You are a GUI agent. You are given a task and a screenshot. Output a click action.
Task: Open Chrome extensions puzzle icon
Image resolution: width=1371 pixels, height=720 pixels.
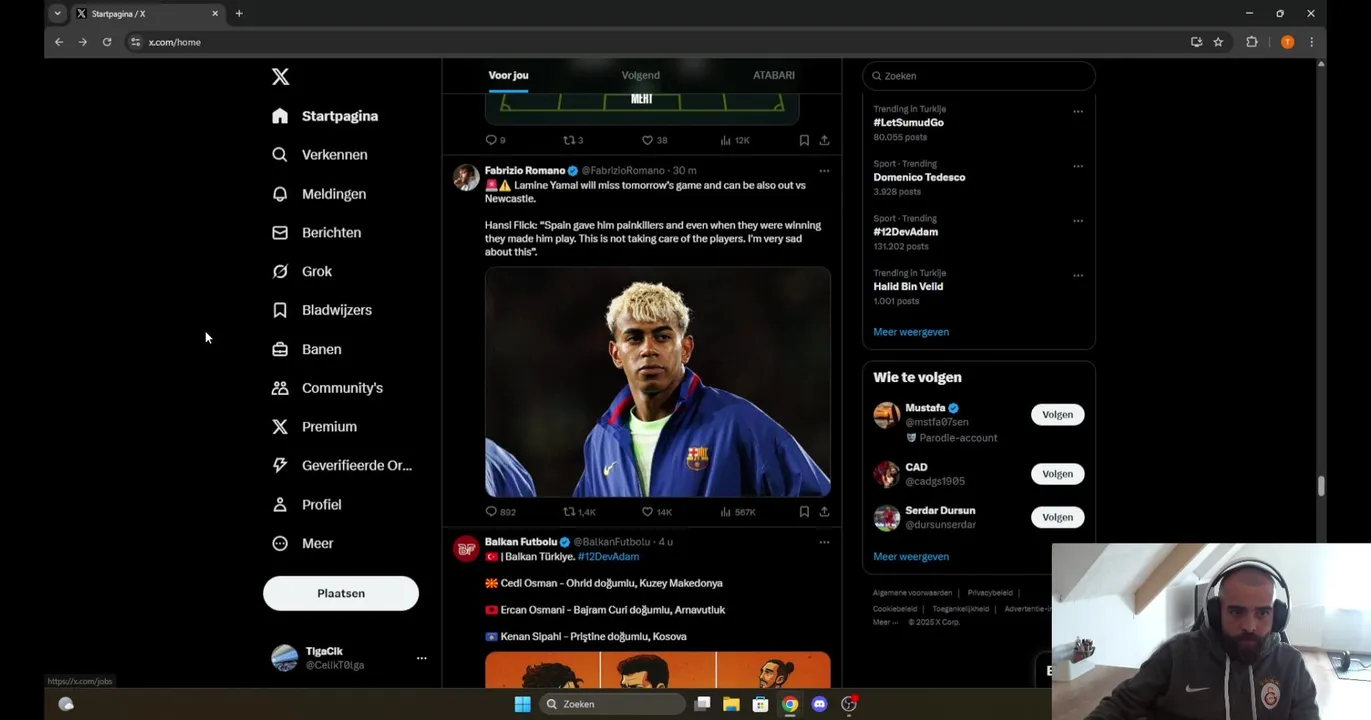[1251, 42]
